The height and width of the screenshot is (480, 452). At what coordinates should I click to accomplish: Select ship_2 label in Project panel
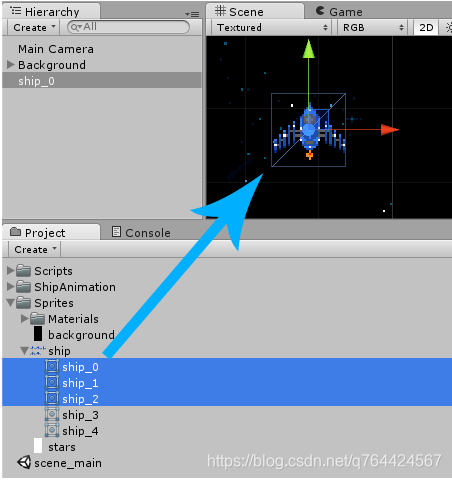80,399
